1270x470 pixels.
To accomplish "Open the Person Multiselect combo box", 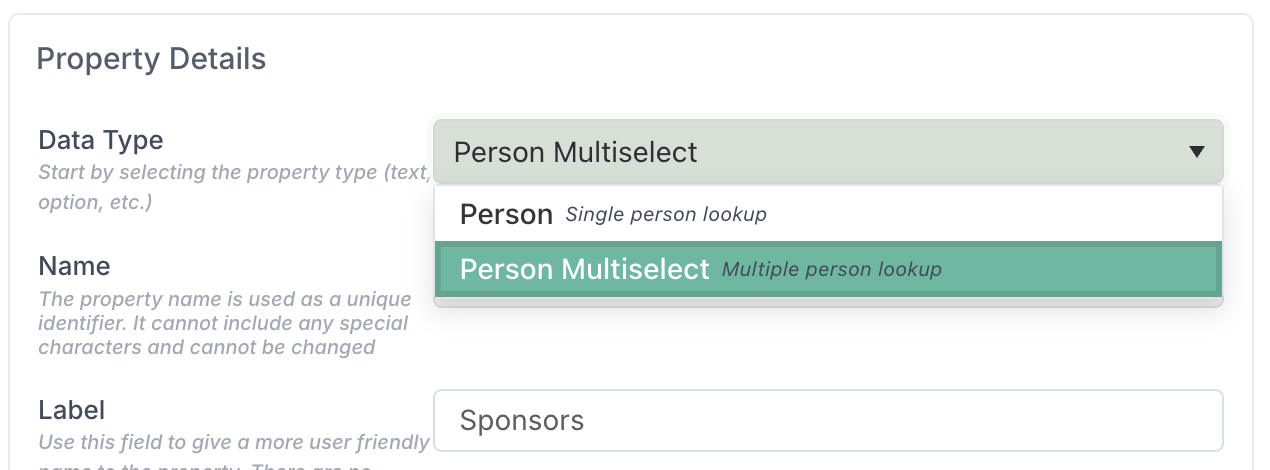I will click(826, 152).
